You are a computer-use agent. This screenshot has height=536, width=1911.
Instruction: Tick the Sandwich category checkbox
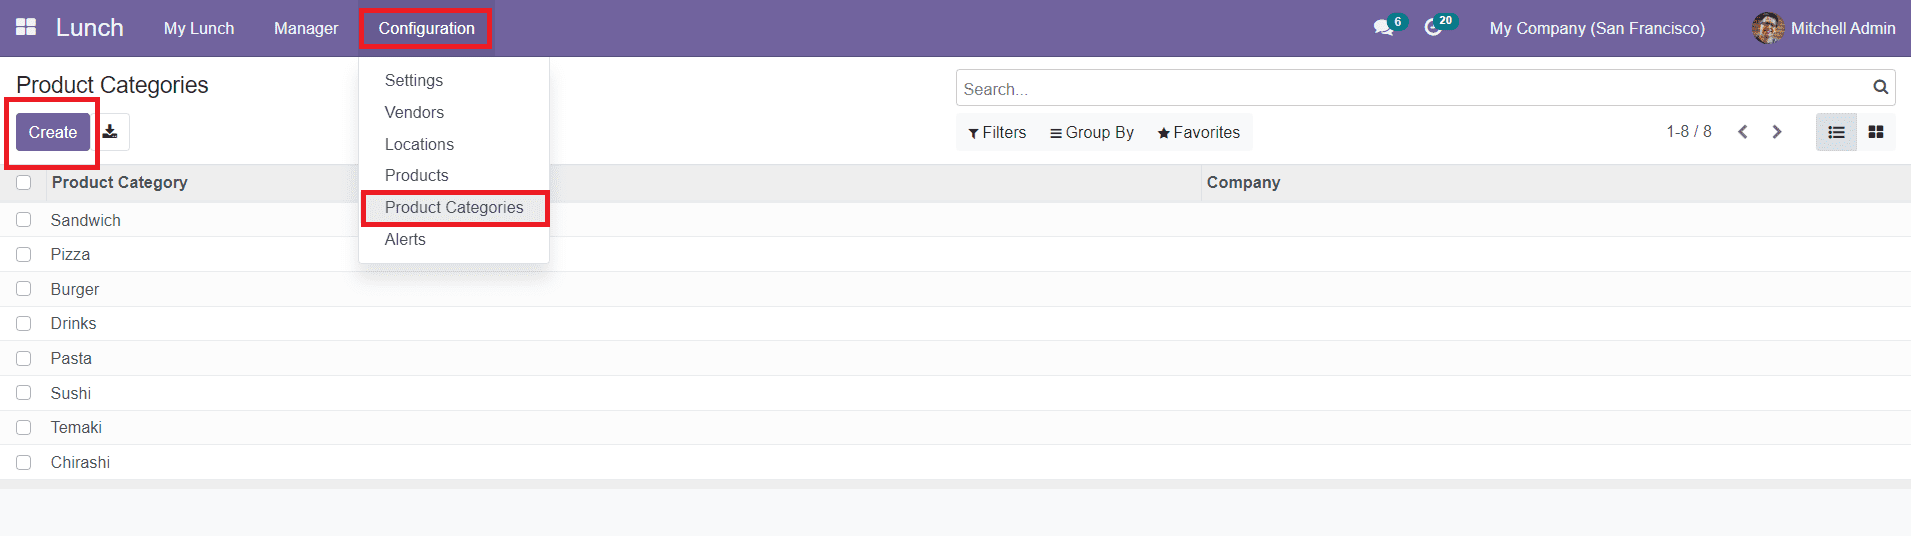[x=24, y=220]
